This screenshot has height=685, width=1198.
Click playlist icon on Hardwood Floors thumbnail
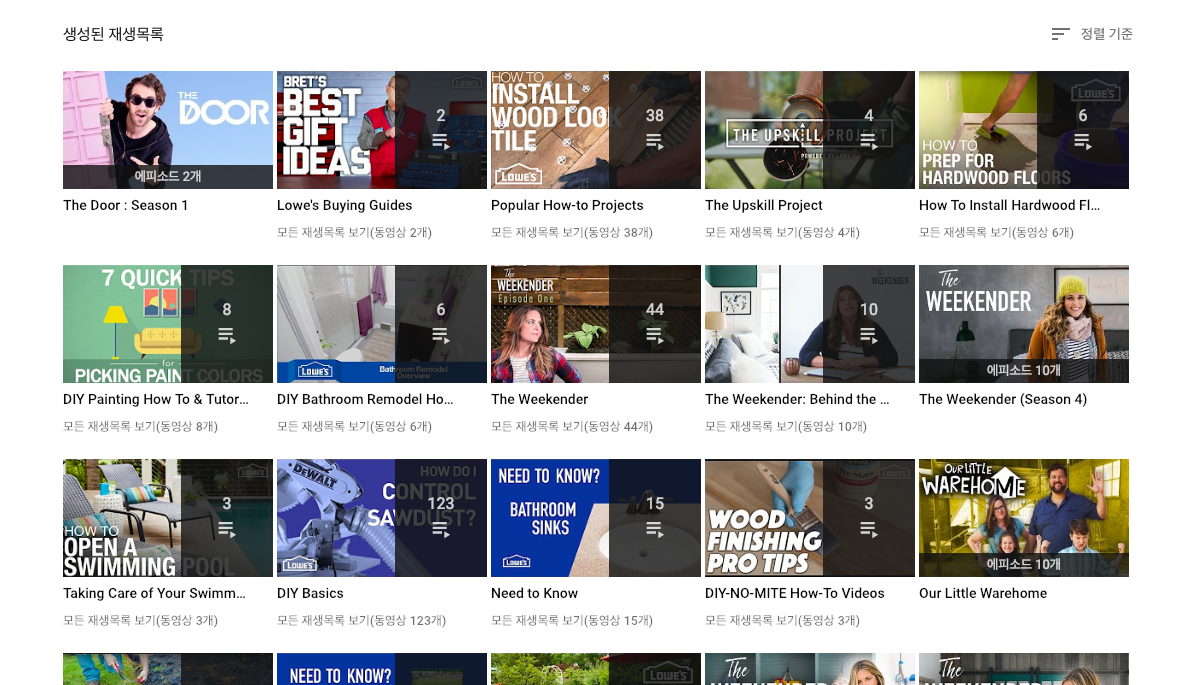1083,141
